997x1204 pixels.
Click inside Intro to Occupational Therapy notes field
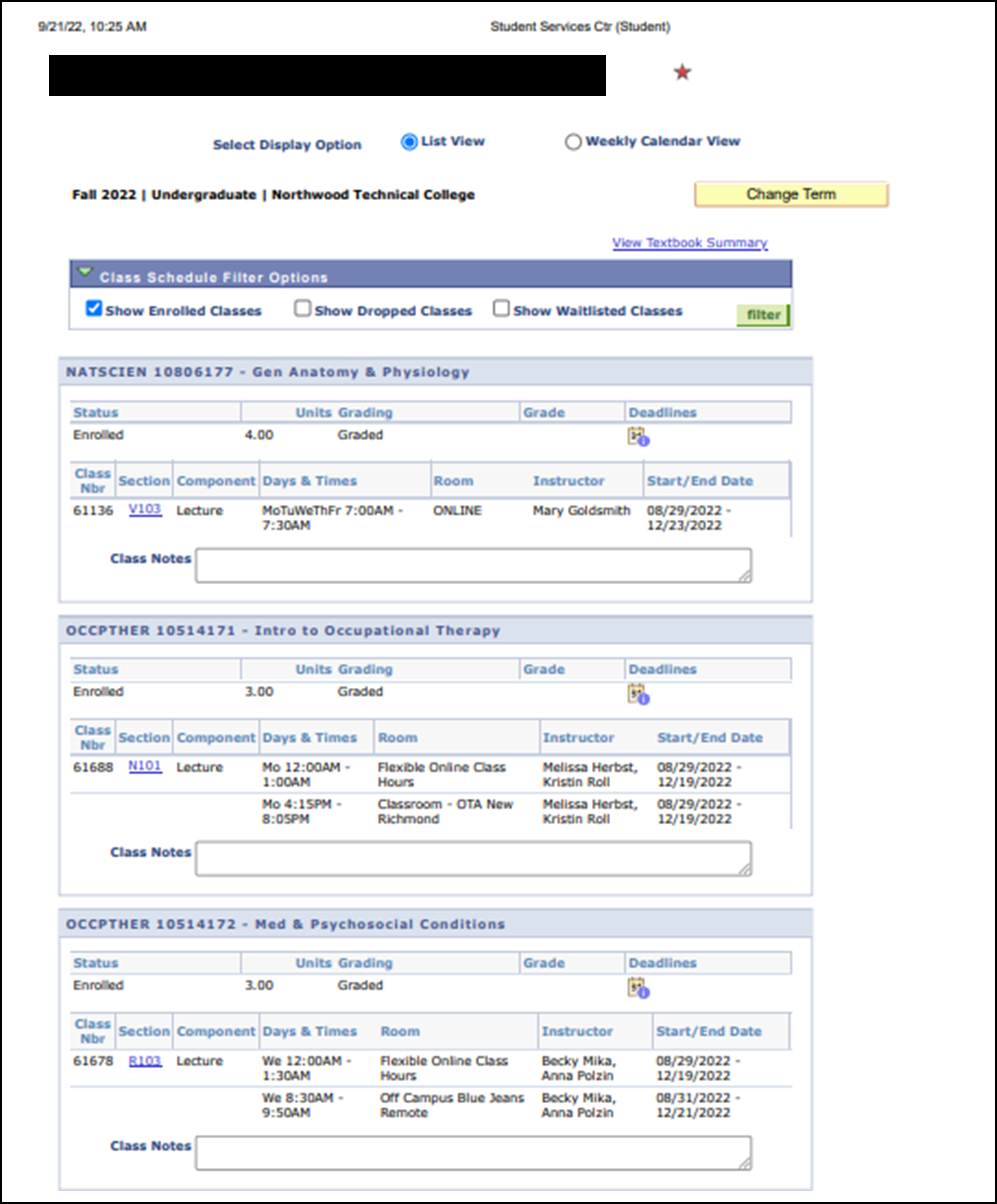click(470, 857)
